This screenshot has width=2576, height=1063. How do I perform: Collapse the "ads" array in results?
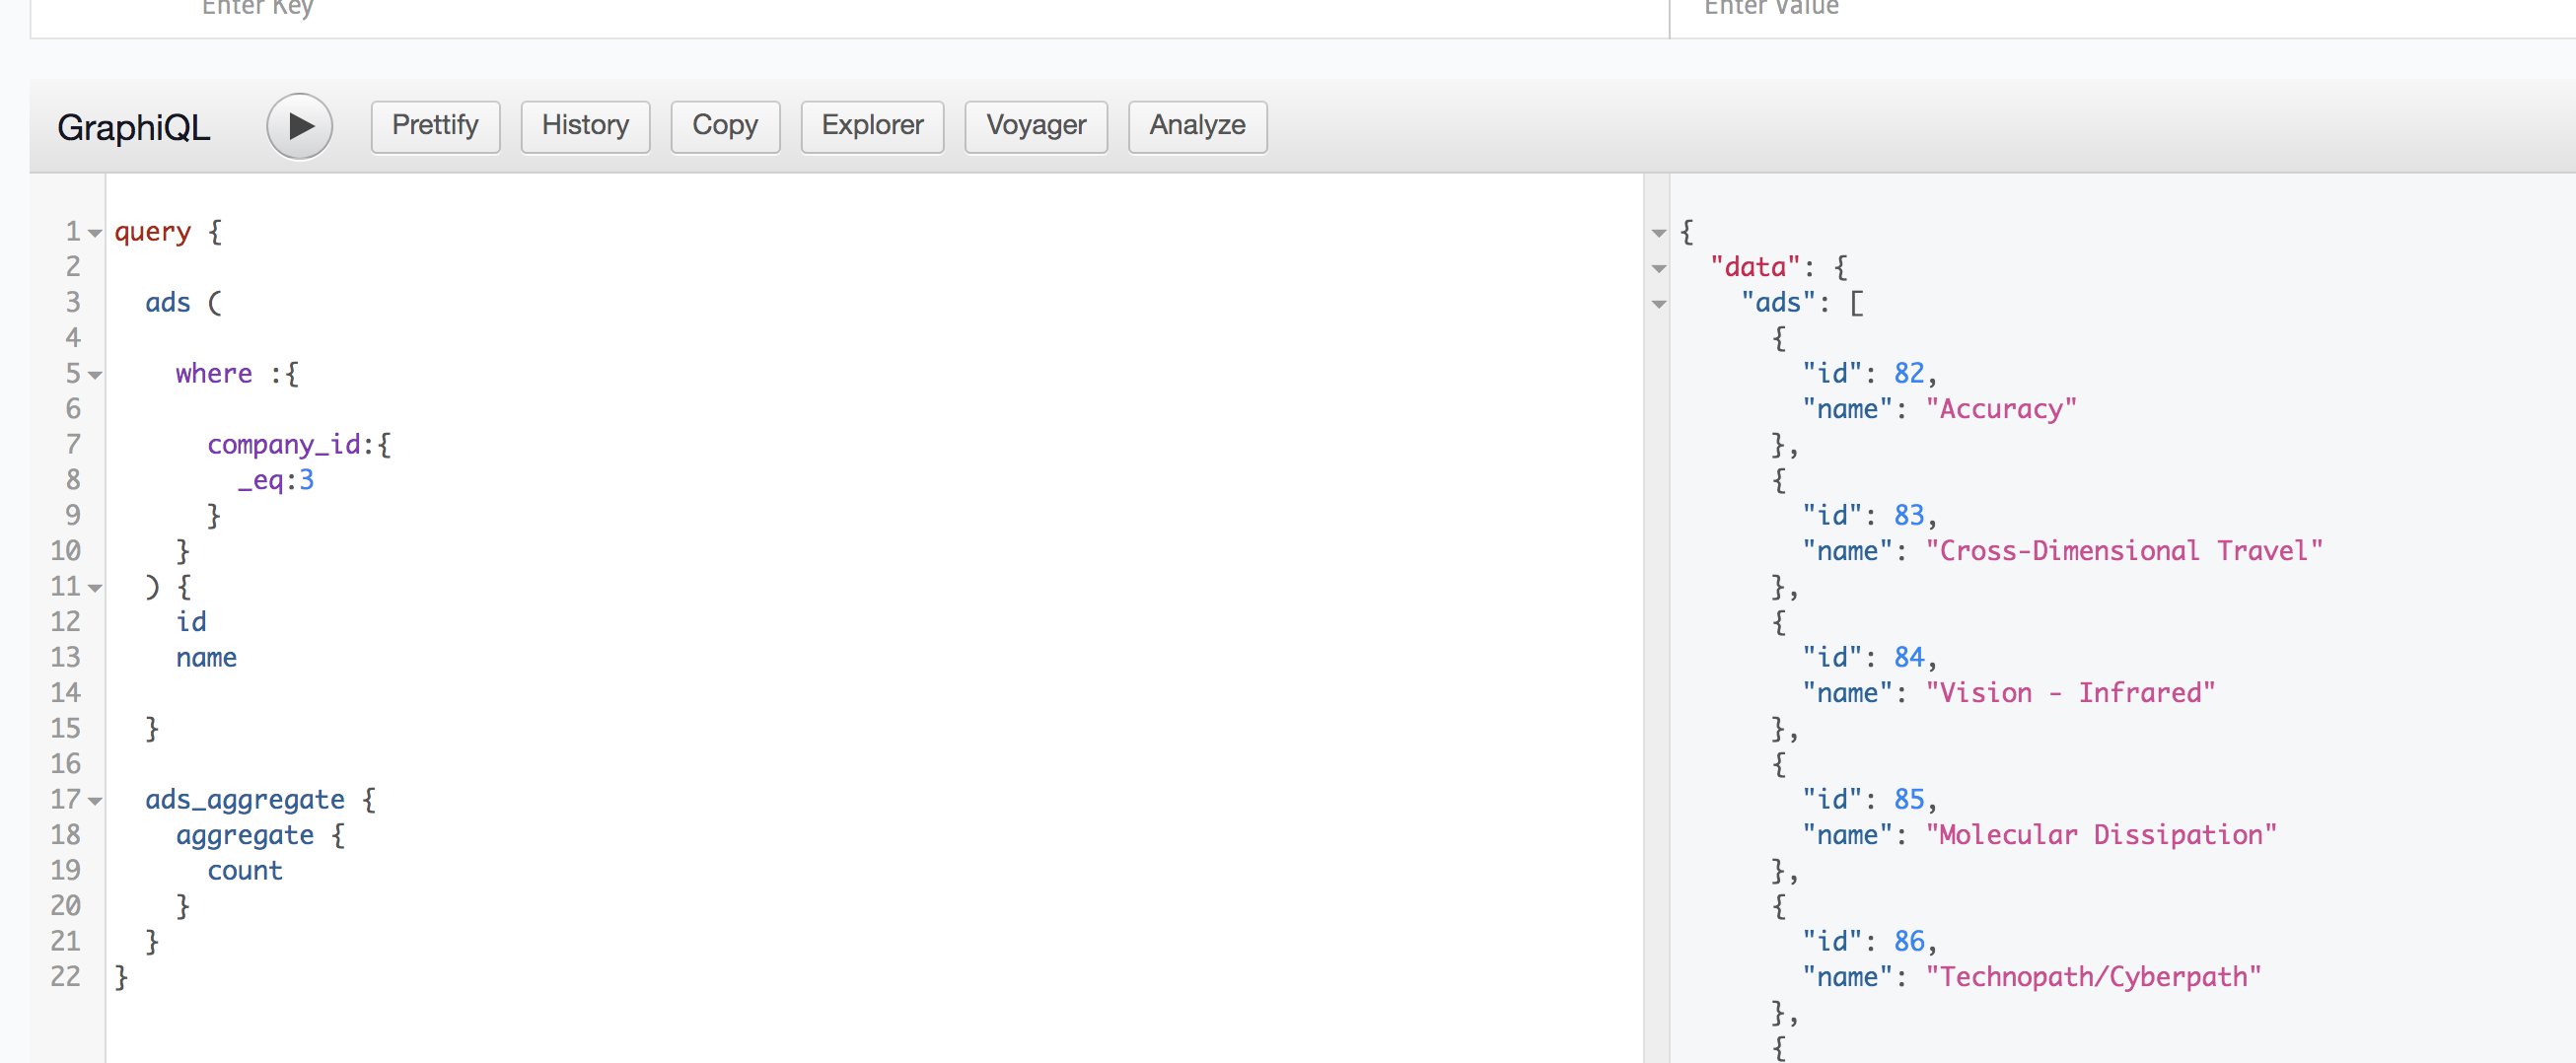(x=1659, y=304)
